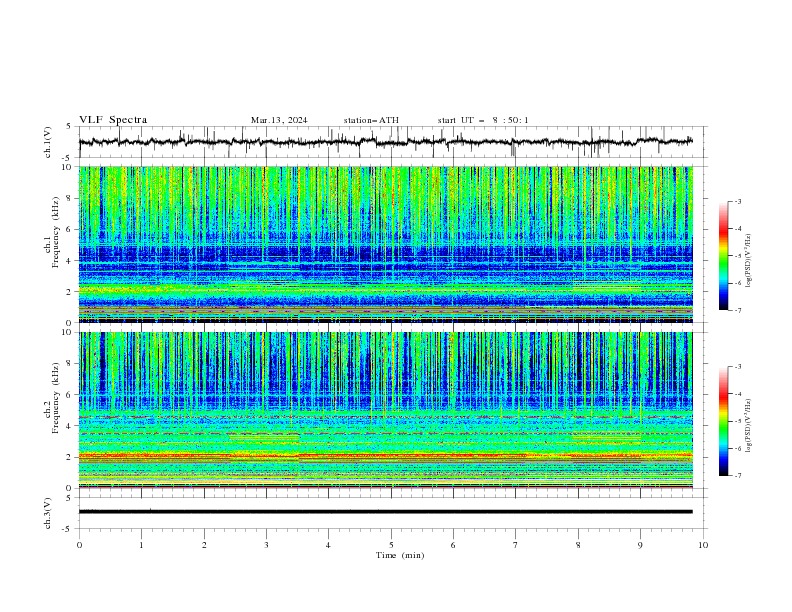Click the '-3' label on upper colorbar

tap(738, 201)
